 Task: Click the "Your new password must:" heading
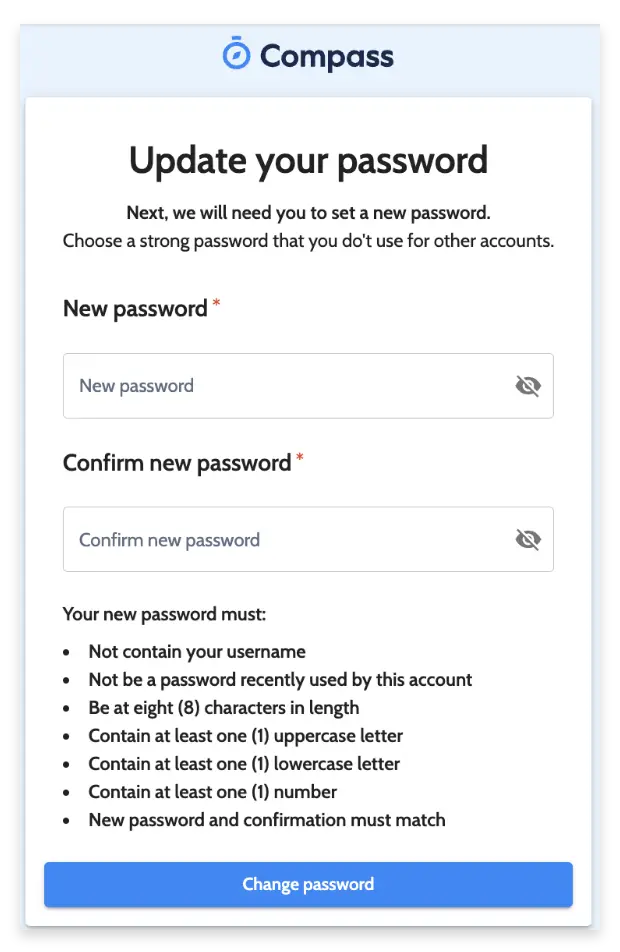click(x=164, y=614)
